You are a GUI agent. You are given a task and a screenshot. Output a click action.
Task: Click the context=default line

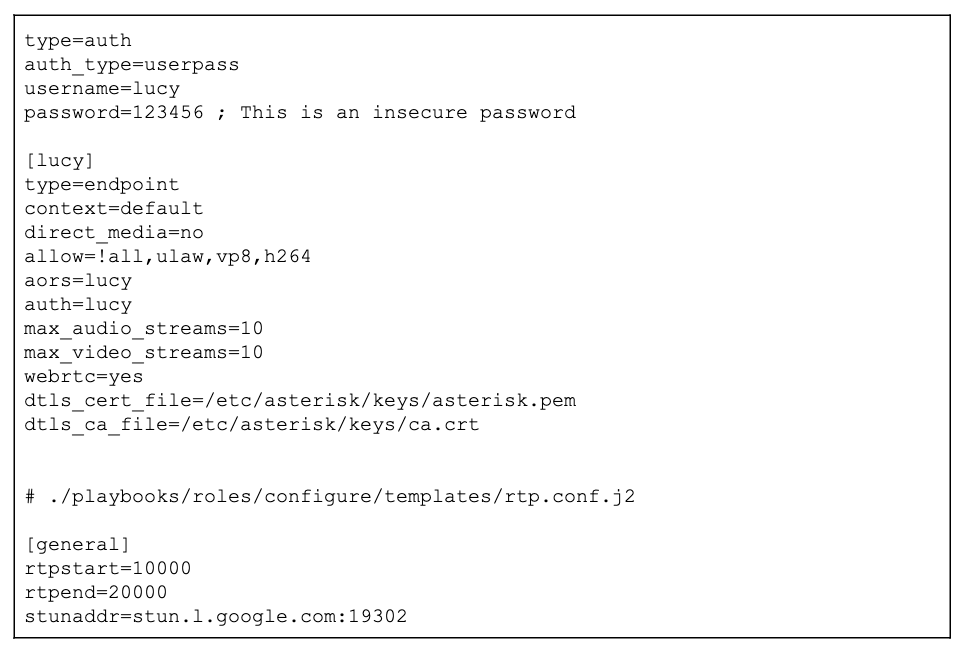(x=114, y=209)
